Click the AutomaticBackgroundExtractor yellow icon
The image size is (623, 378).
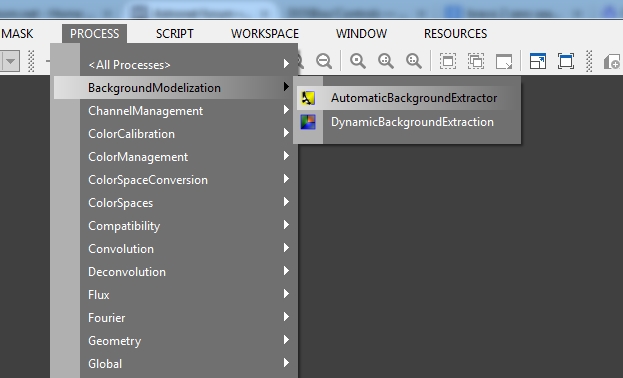pos(308,98)
